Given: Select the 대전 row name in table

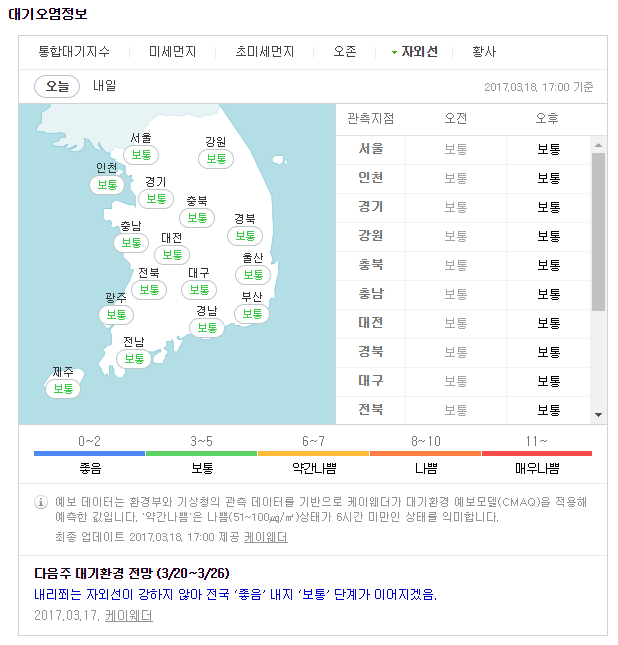Looking at the screenshot, I should click(x=371, y=322).
